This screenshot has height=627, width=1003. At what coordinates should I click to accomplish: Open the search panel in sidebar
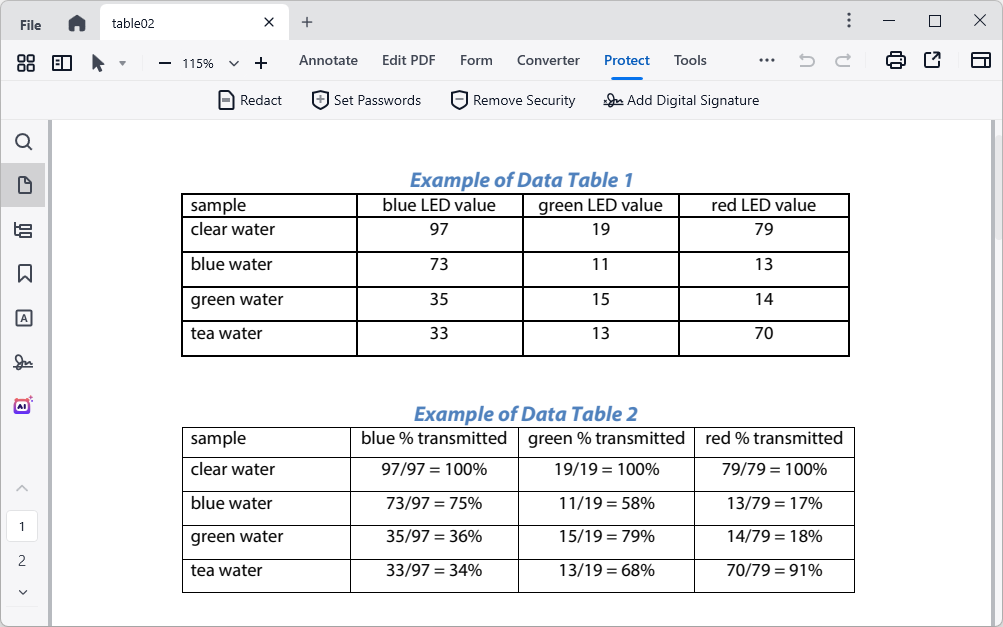click(24, 142)
